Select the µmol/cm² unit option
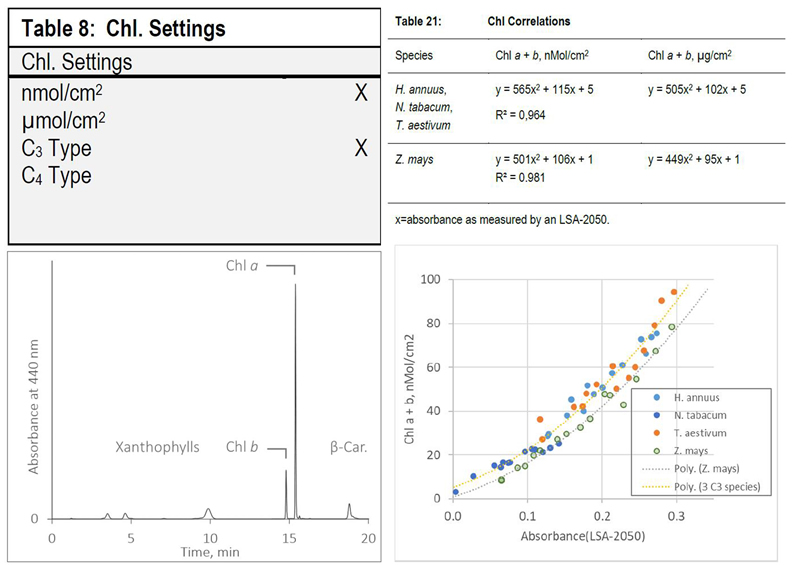This screenshot has width=800, height=565. point(64,122)
